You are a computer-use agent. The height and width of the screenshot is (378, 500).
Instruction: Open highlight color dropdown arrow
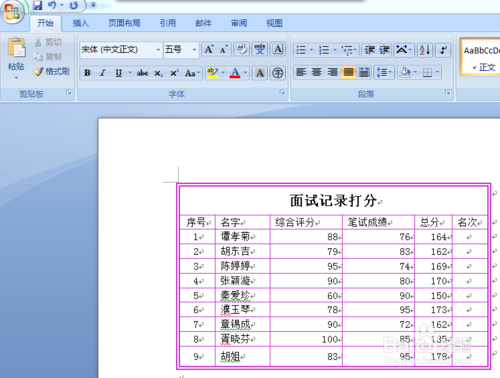pos(223,73)
